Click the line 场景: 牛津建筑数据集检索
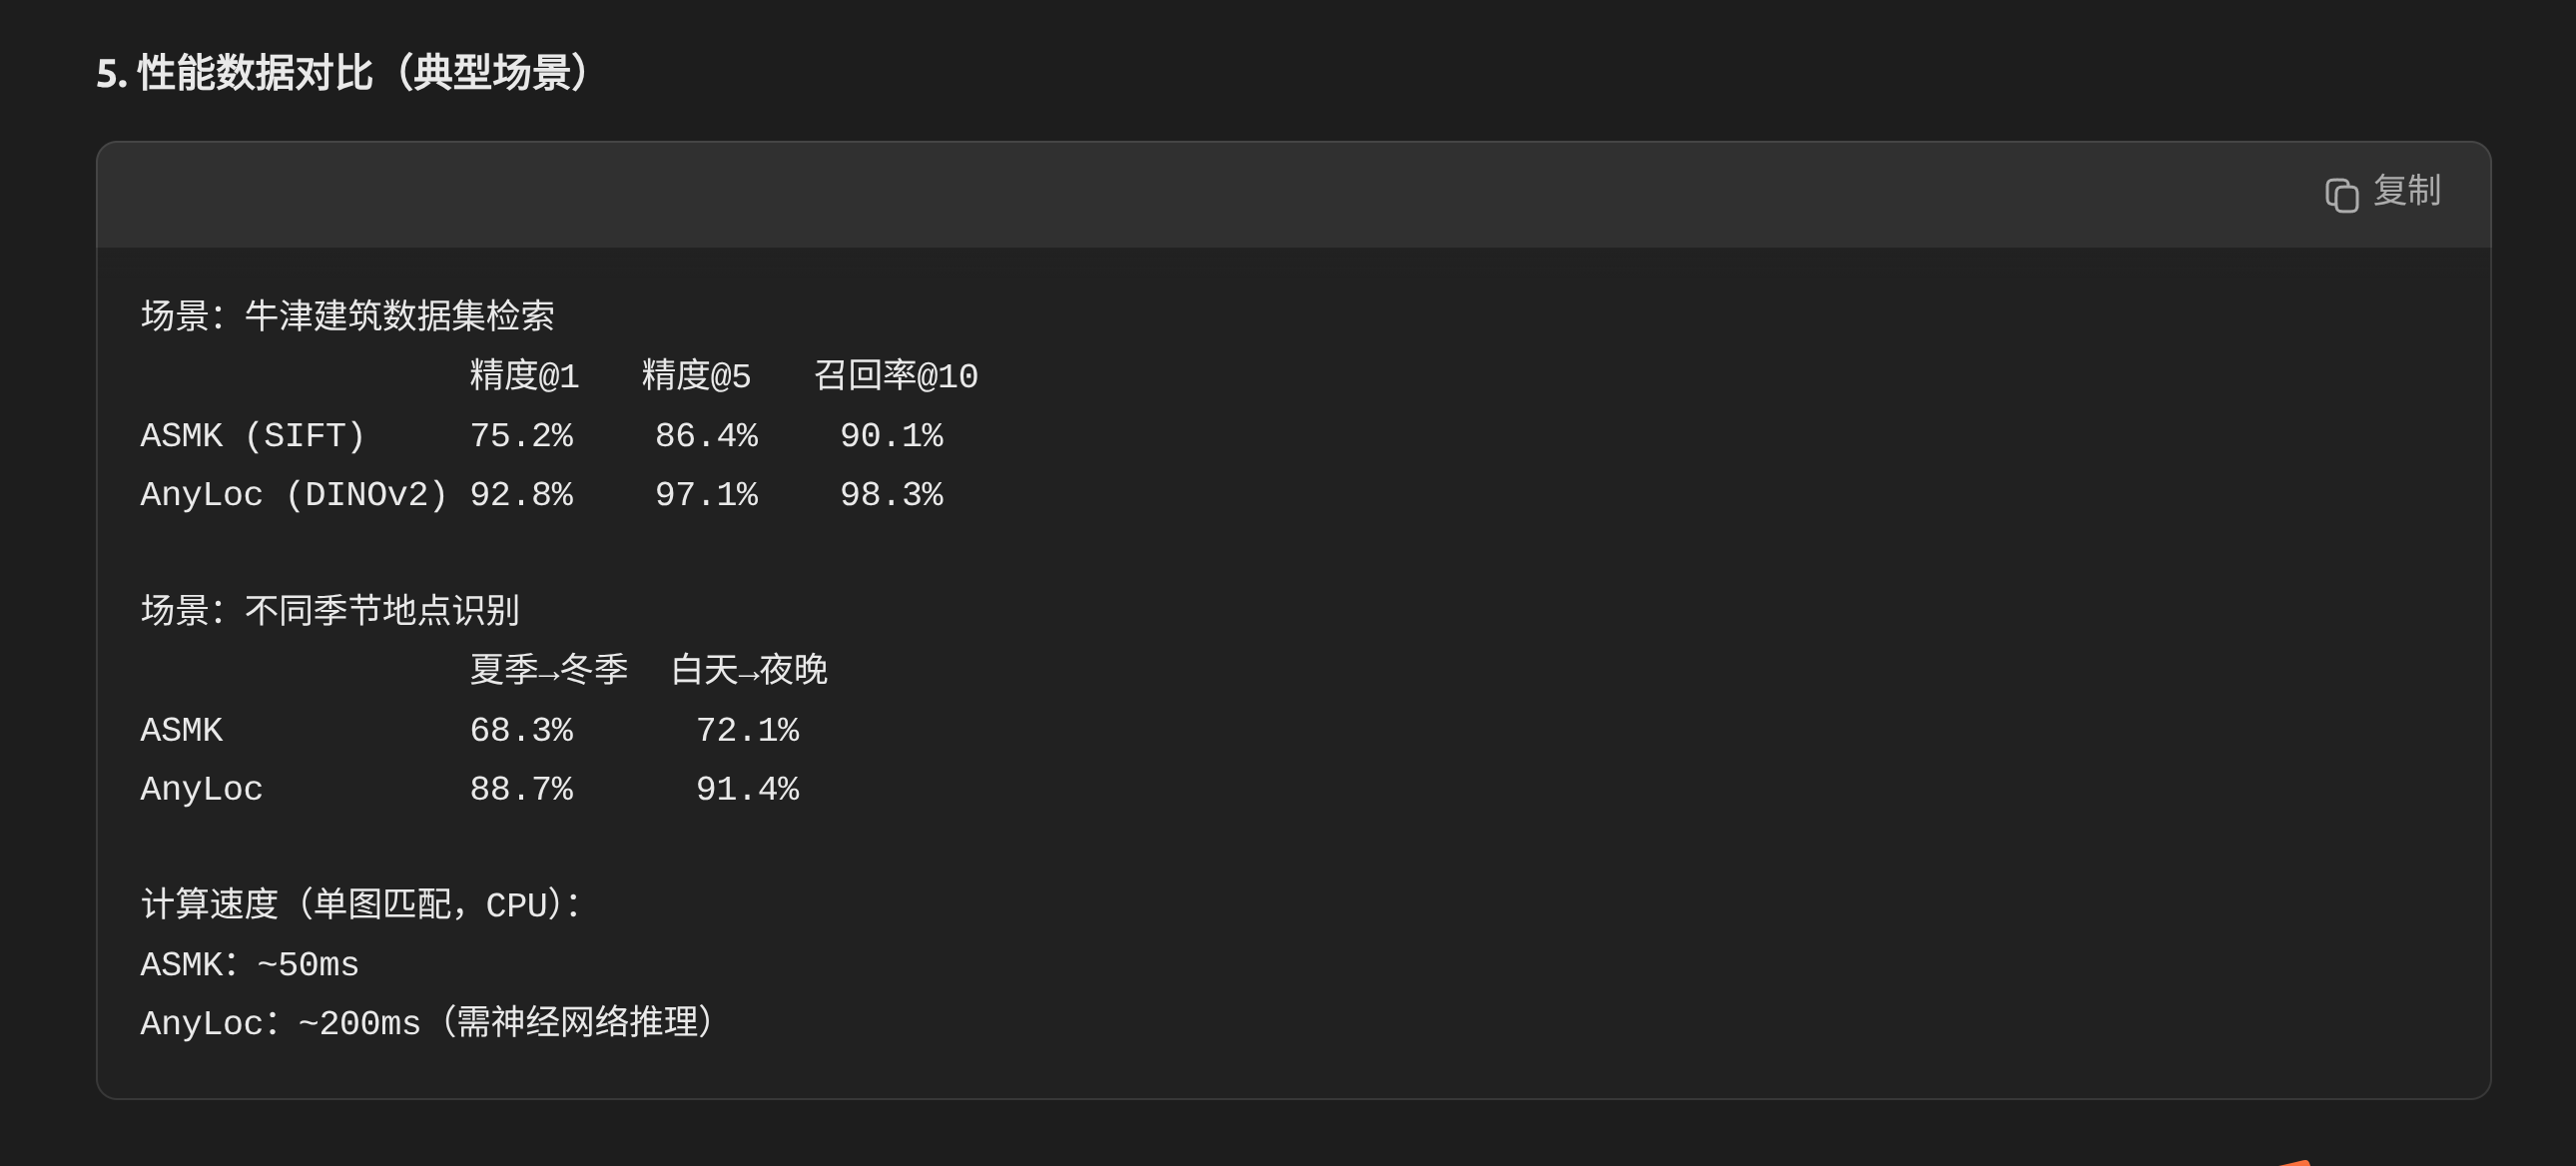 coord(347,316)
